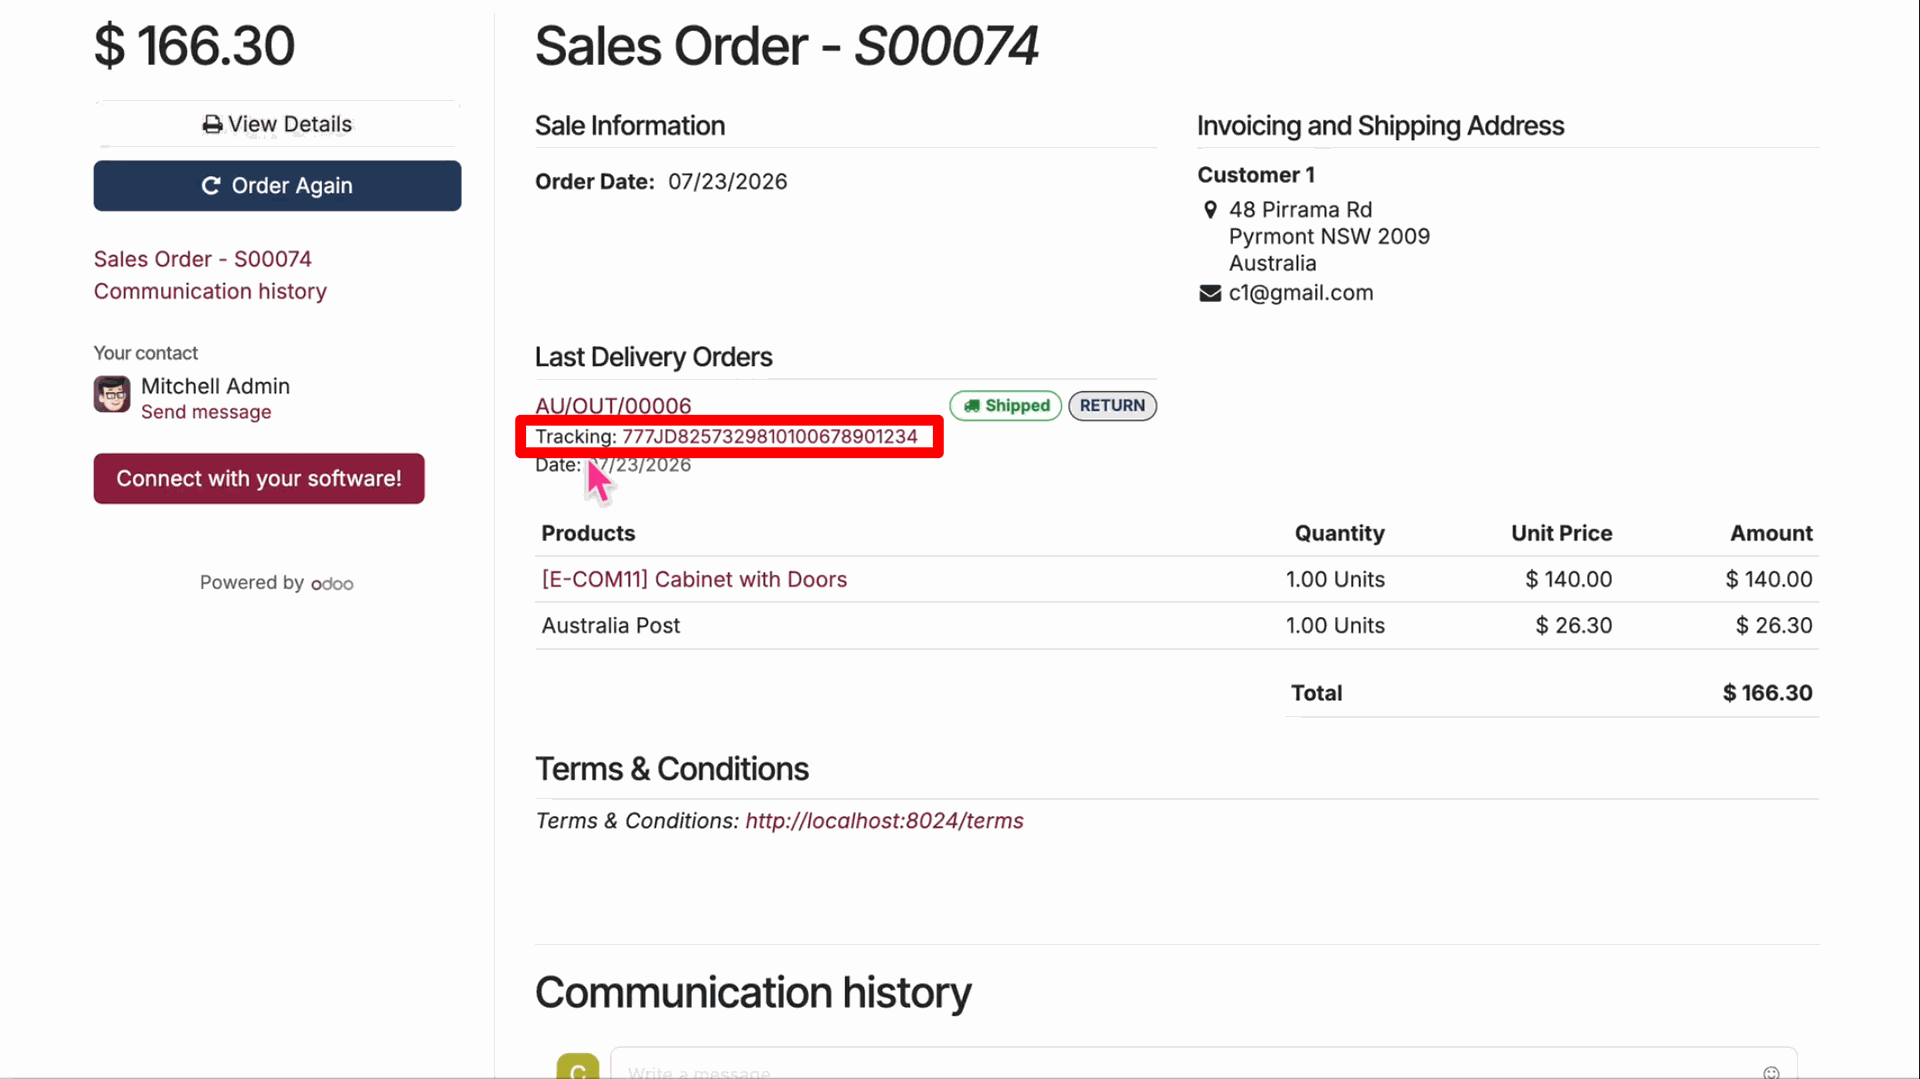The width and height of the screenshot is (1920, 1079).
Task: Open the Cabinet with Doors product link
Action: [694, 580]
